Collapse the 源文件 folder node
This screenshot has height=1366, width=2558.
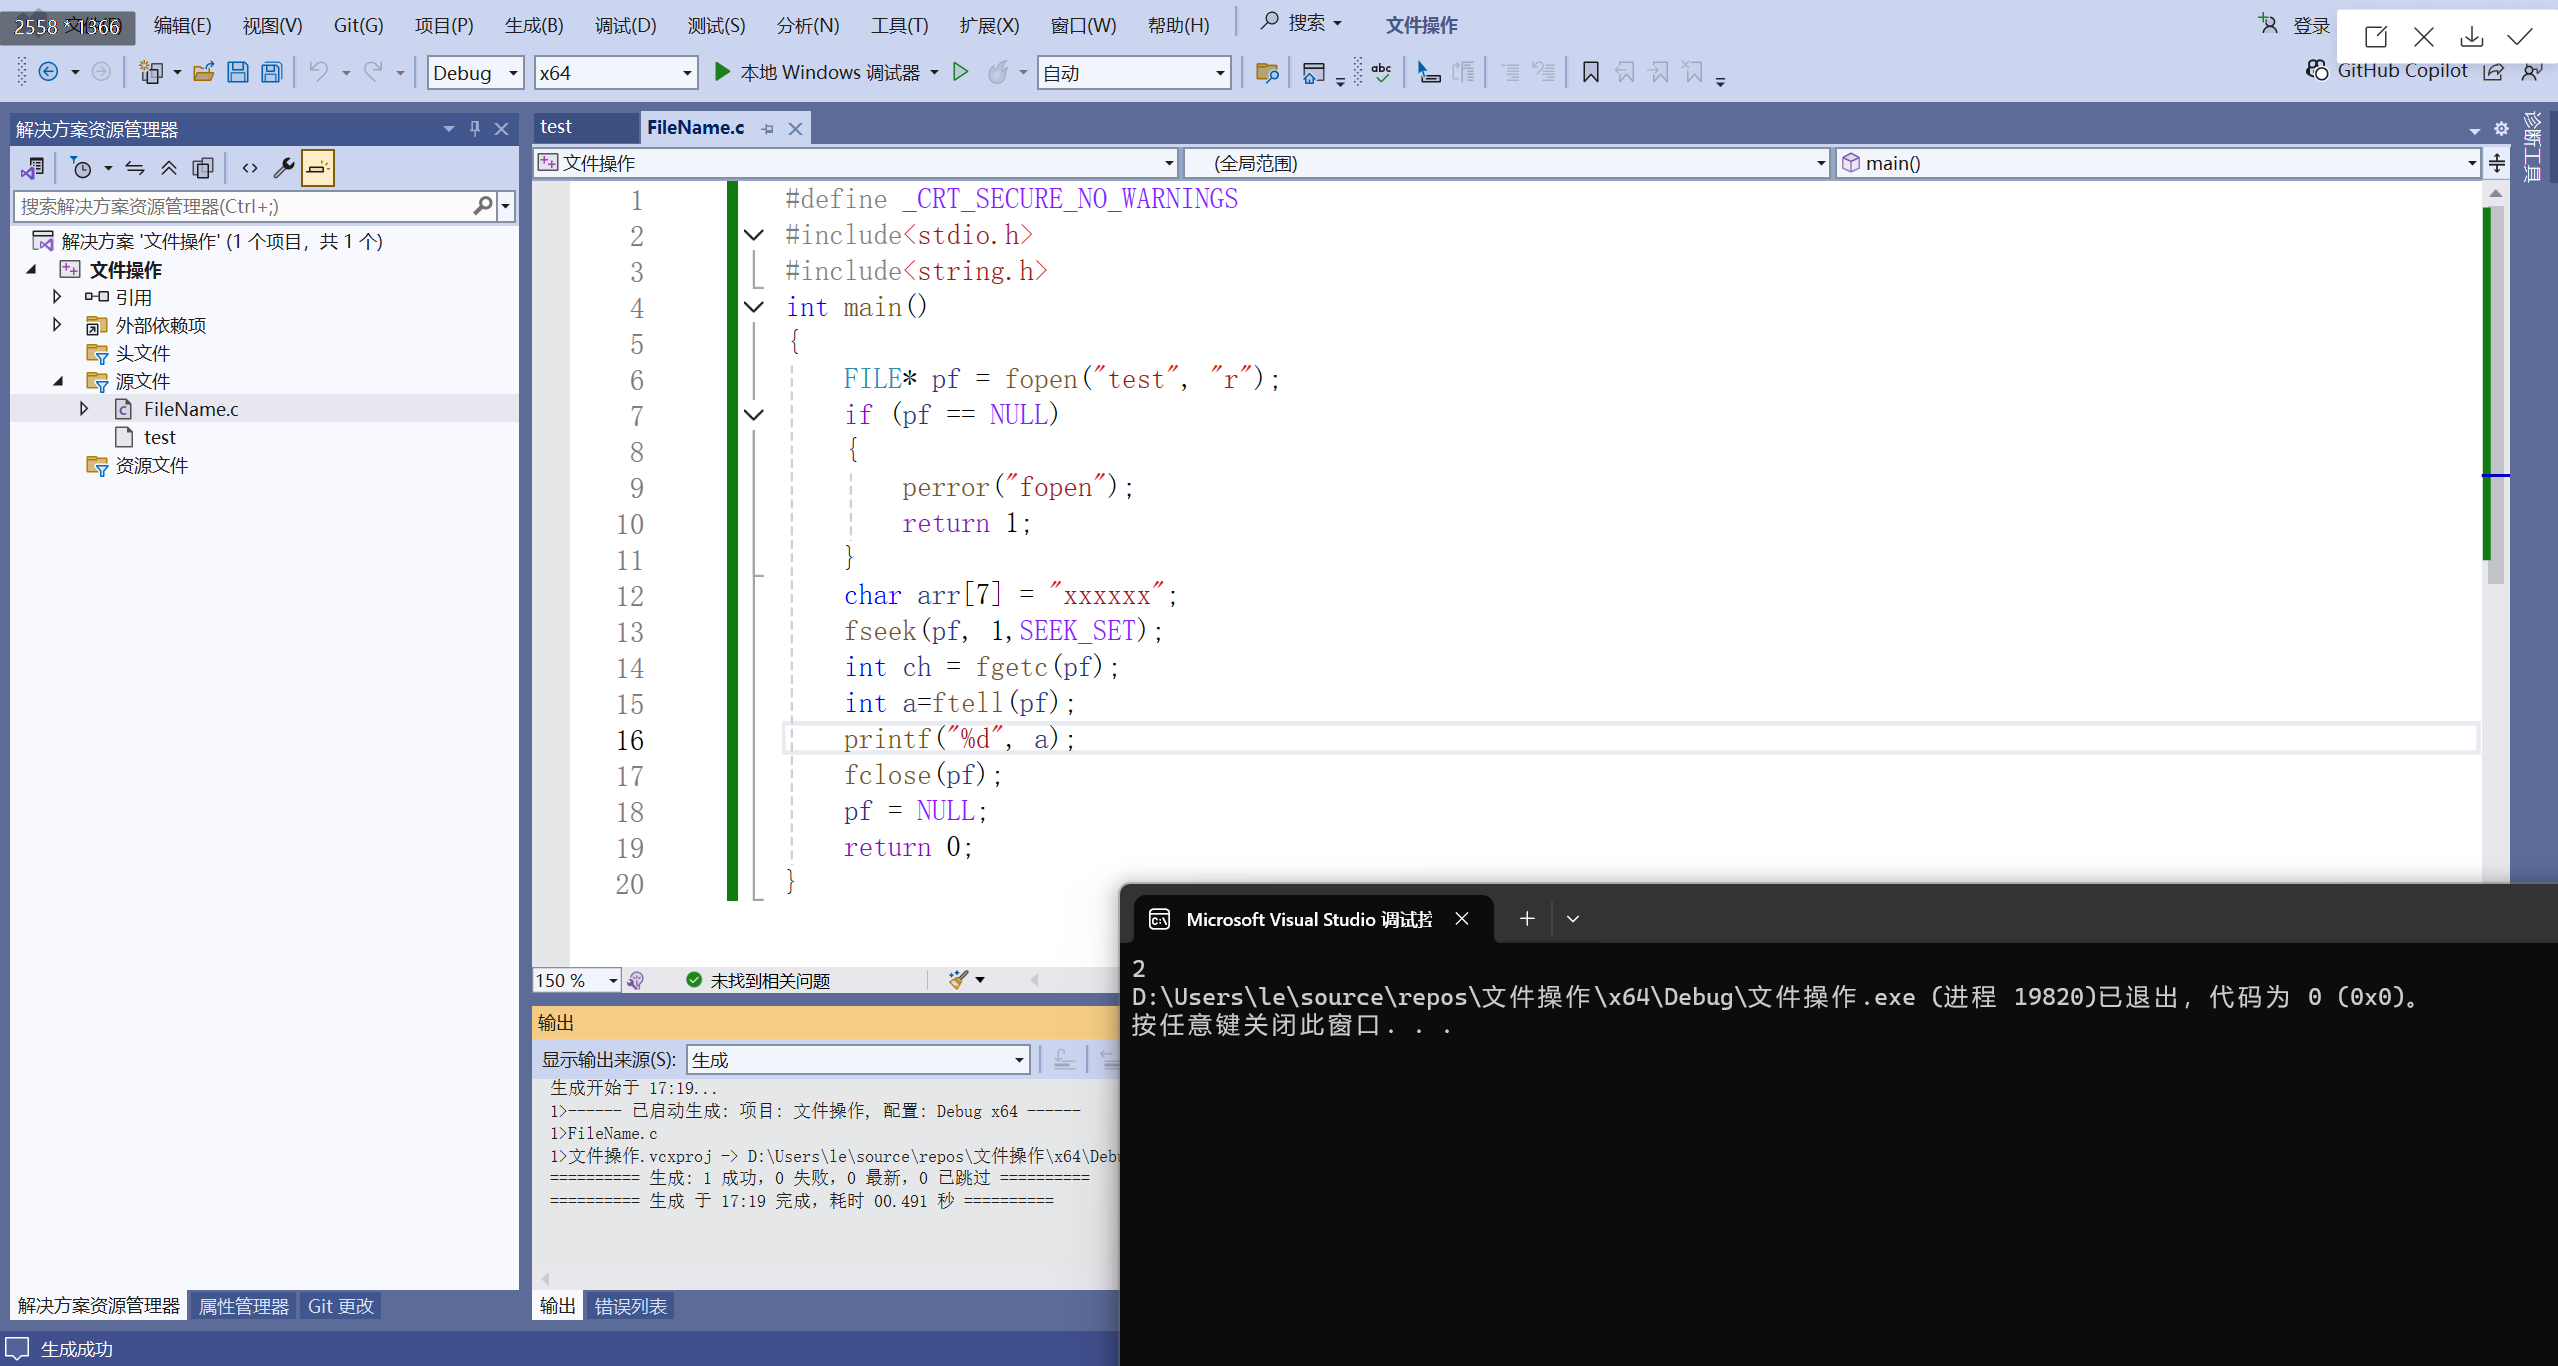[x=57, y=381]
